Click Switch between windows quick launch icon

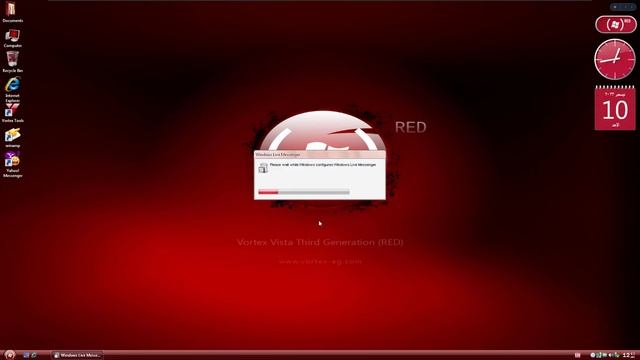click(34, 355)
